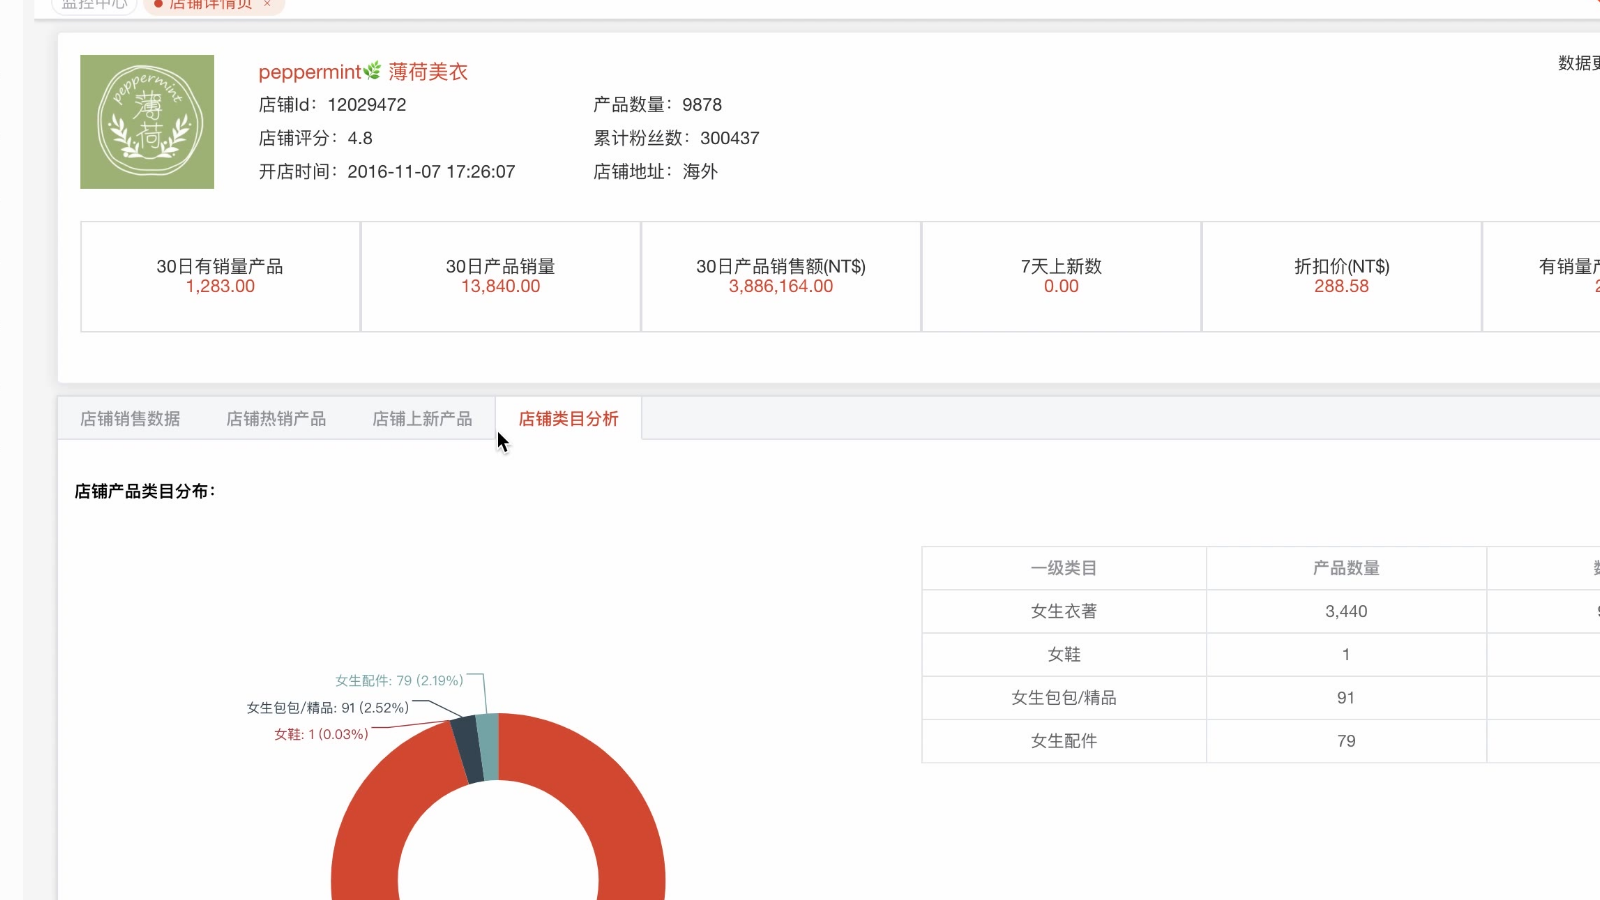Open the peppermint 薄荷美衣 store name link

[x=362, y=72]
